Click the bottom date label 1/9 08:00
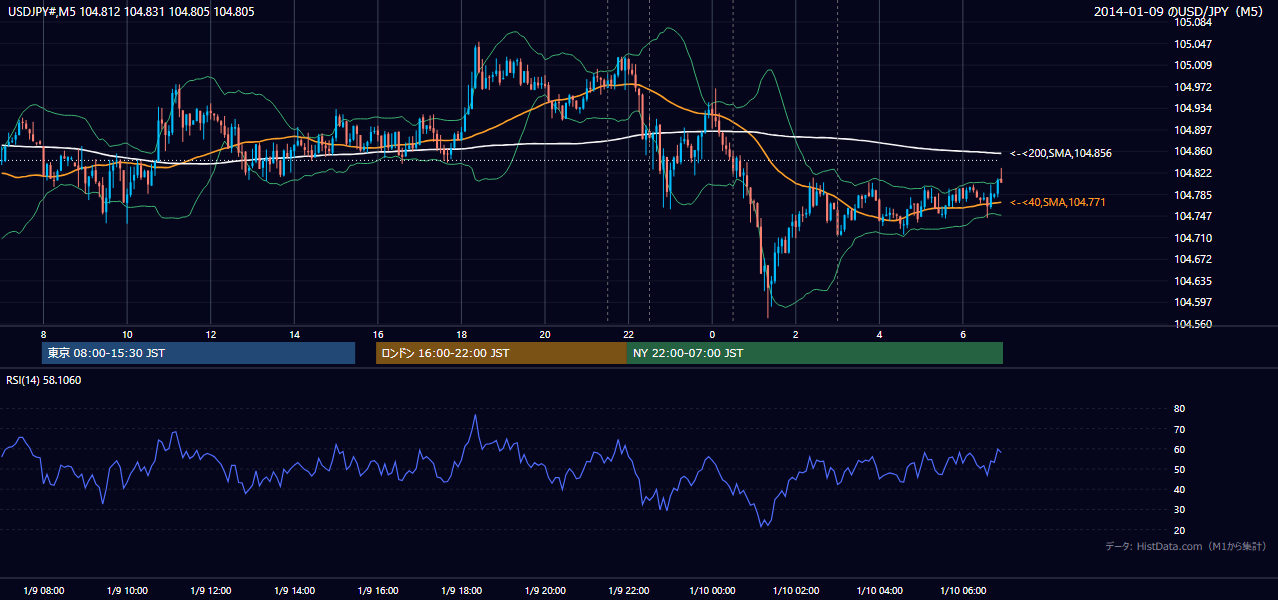This screenshot has width=1278, height=600. pos(43,591)
